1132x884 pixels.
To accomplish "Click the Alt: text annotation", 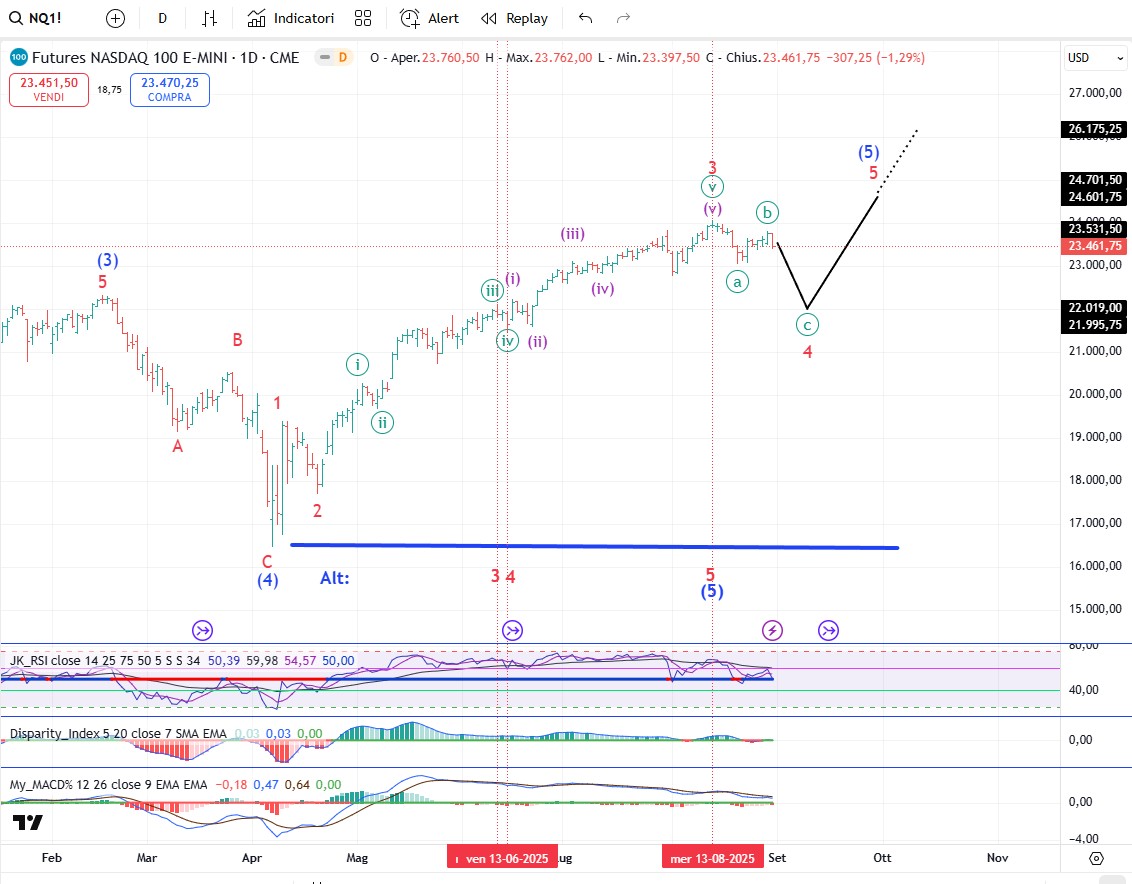I will [x=335, y=578].
